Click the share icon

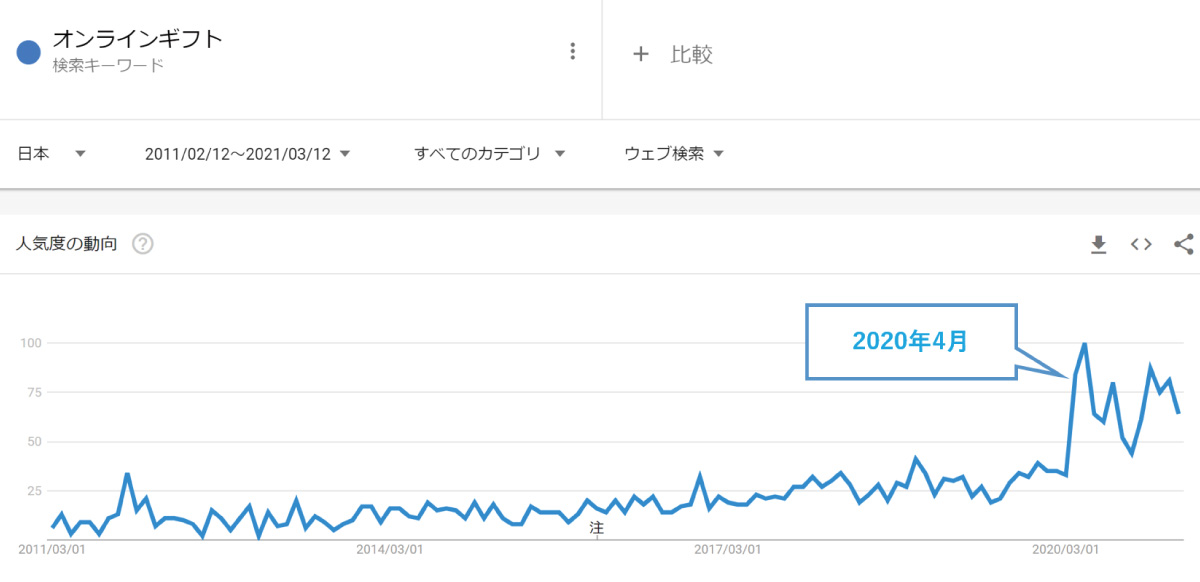[1183, 244]
